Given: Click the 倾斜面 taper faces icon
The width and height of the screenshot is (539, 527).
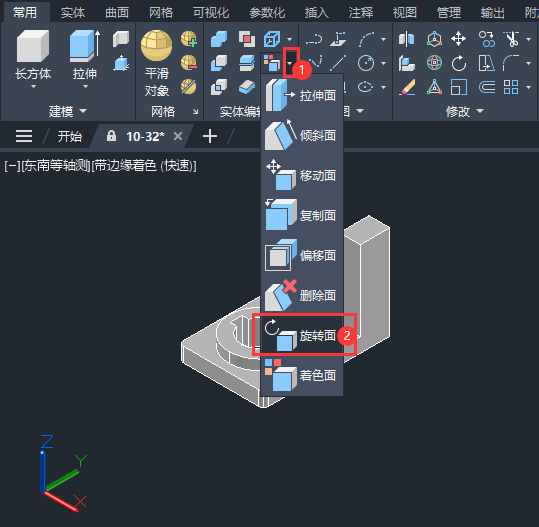Looking at the screenshot, I should (280, 135).
